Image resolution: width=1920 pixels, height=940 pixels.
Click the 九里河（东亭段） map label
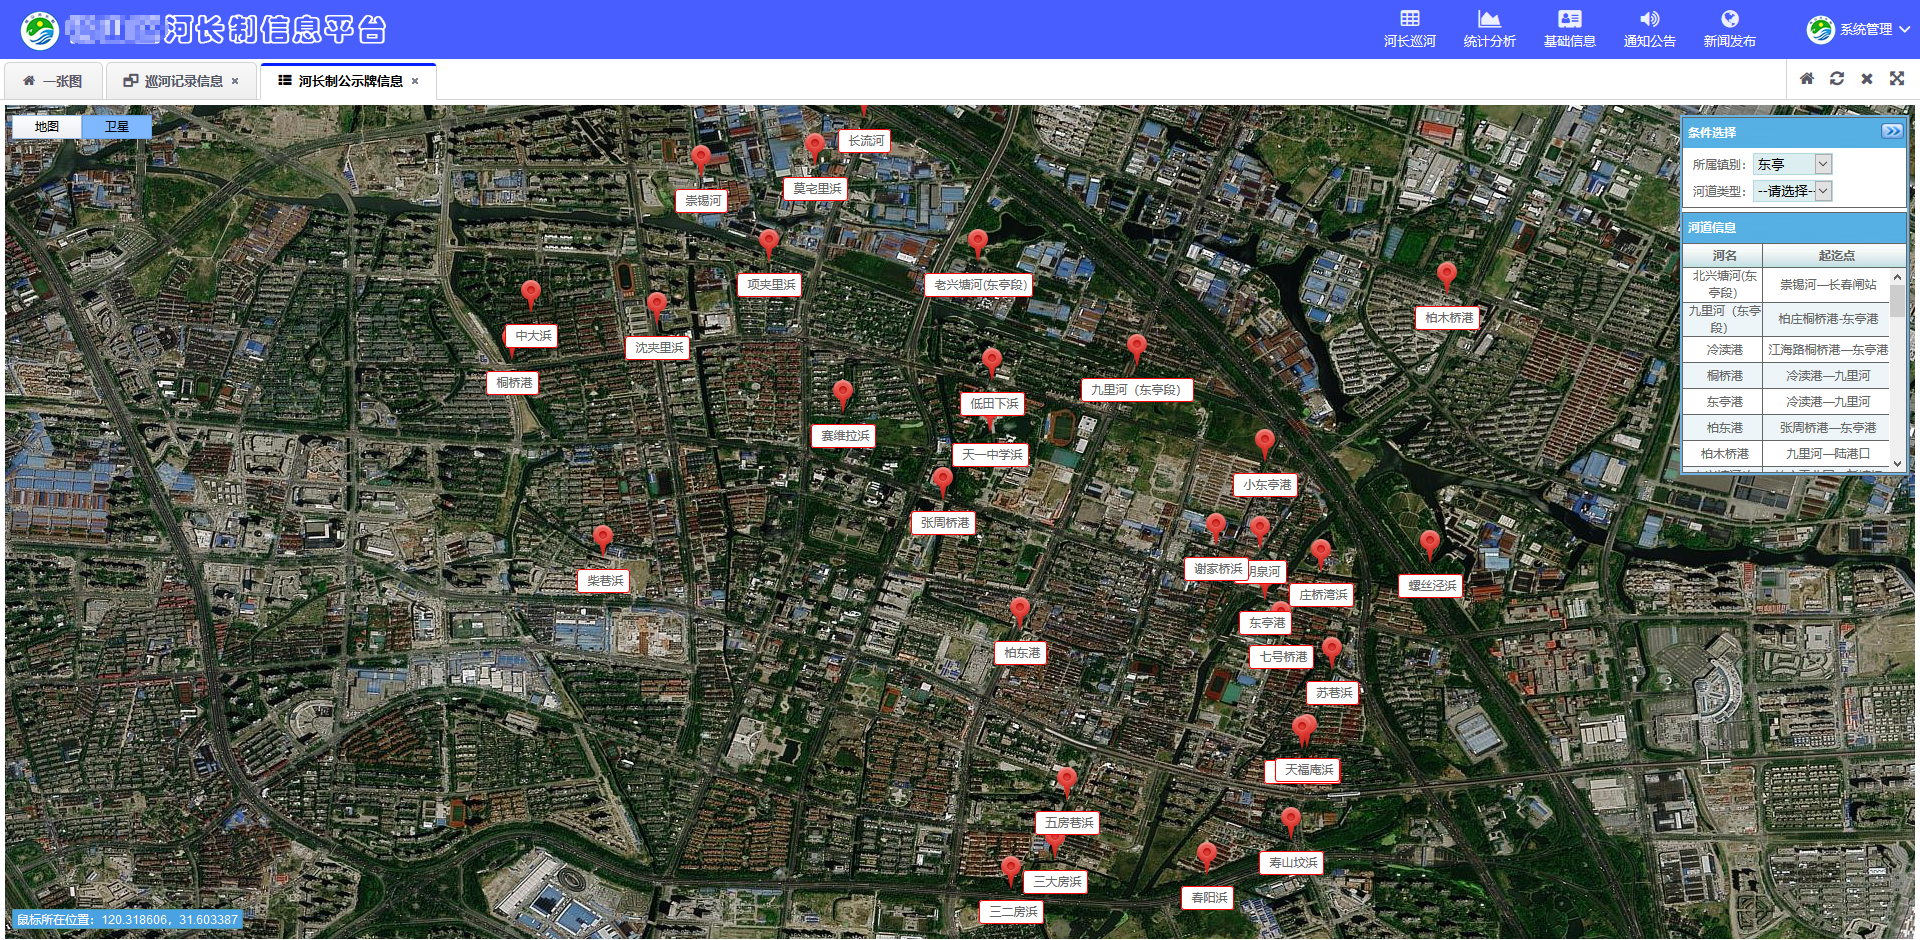pos(1136,390)
